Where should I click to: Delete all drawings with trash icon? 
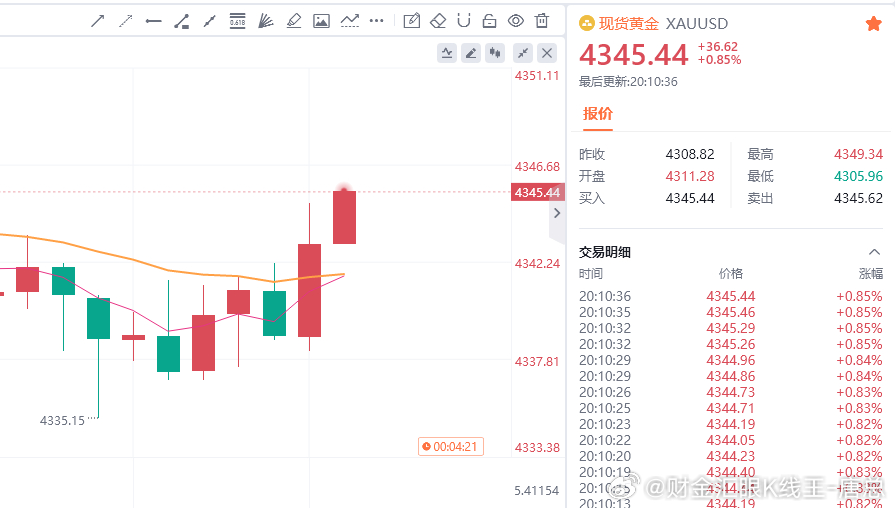542,21
